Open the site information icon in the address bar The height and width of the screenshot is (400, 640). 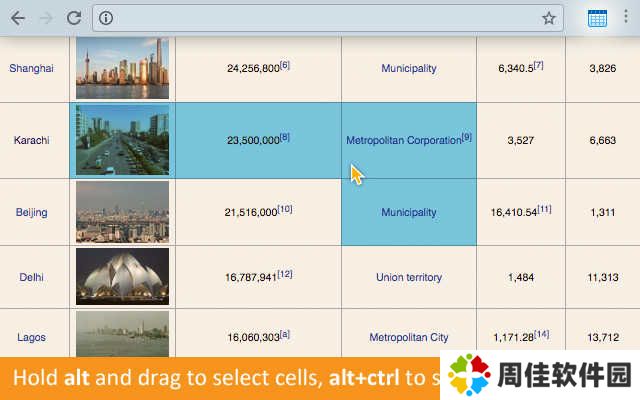click(106, 18)
